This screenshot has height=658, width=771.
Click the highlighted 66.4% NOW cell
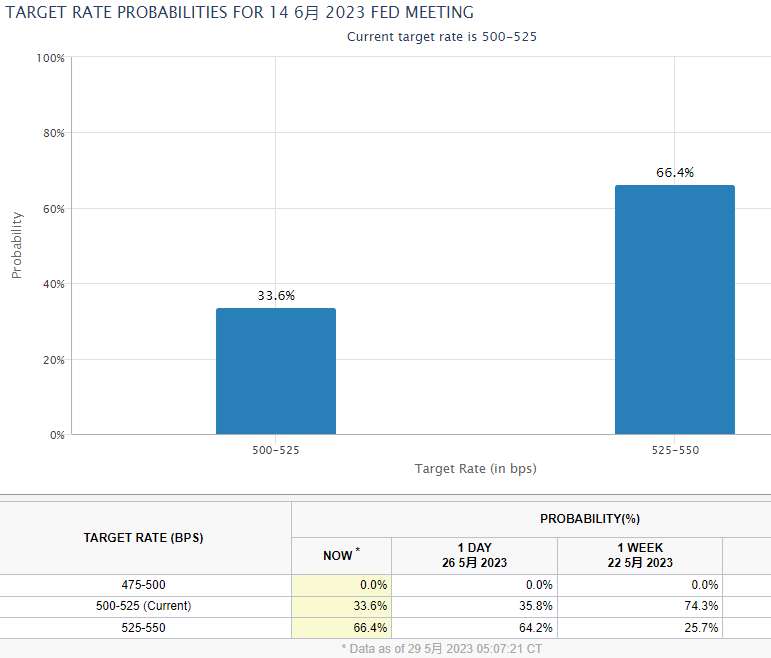coord(341,628)
